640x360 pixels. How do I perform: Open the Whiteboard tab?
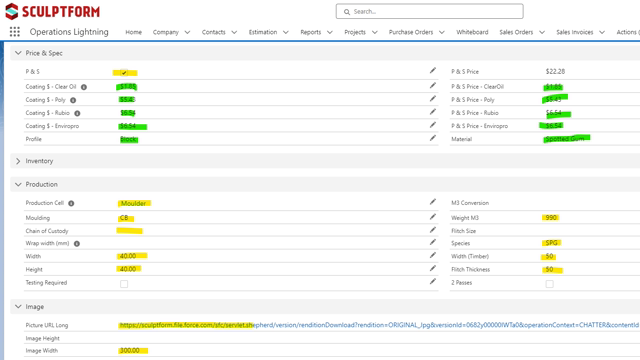pos(472,32)
